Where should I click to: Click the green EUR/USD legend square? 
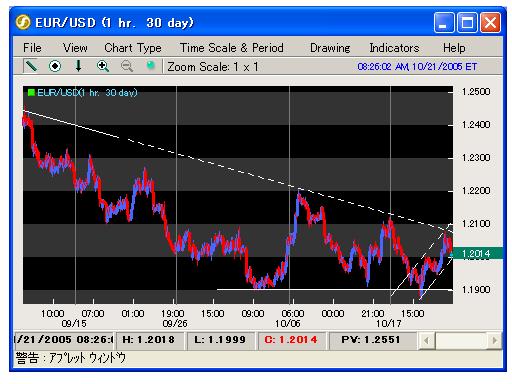click(x=31, y=92)
